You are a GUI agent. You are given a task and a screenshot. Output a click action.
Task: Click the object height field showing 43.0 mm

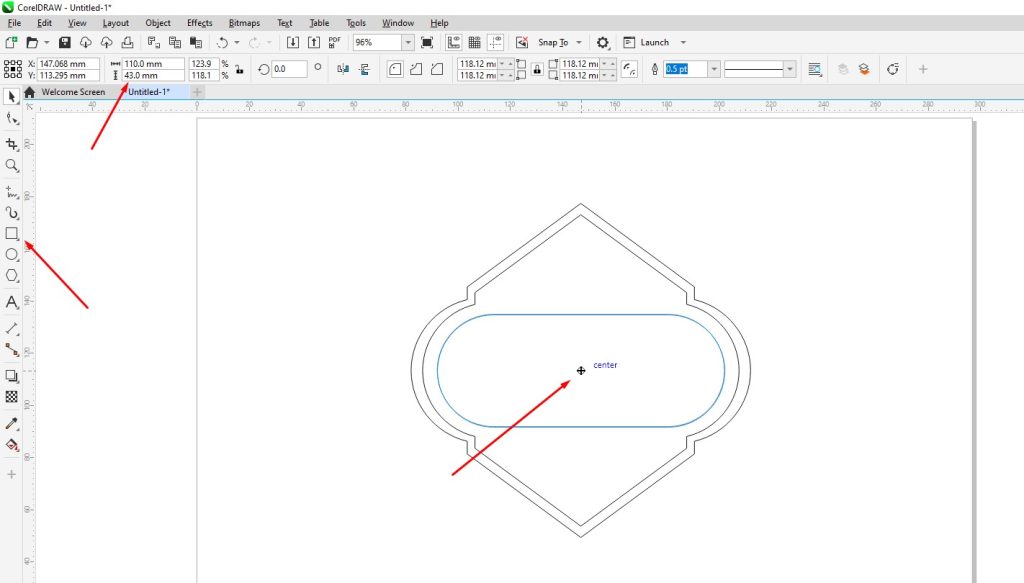pyautogui.click(x=153, y=75)
